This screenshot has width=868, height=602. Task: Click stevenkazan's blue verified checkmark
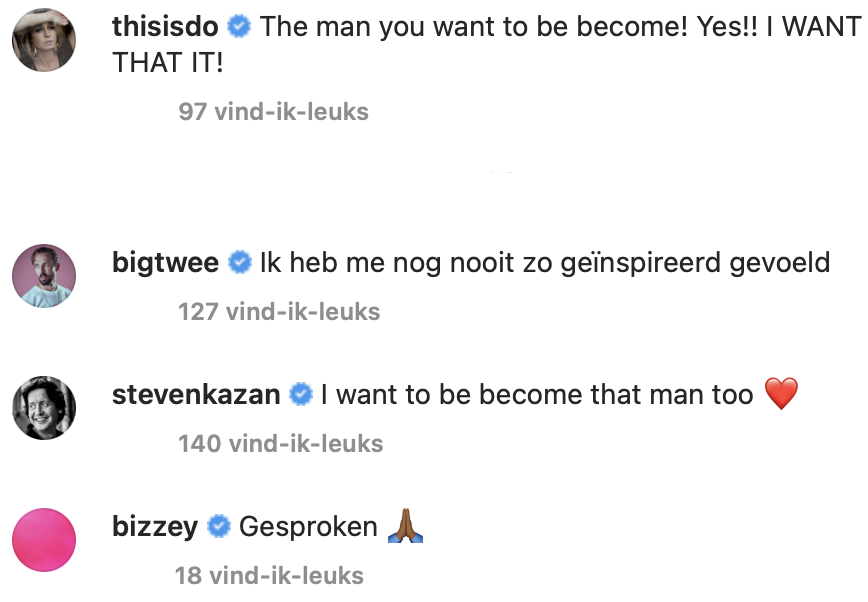(300, 395)
